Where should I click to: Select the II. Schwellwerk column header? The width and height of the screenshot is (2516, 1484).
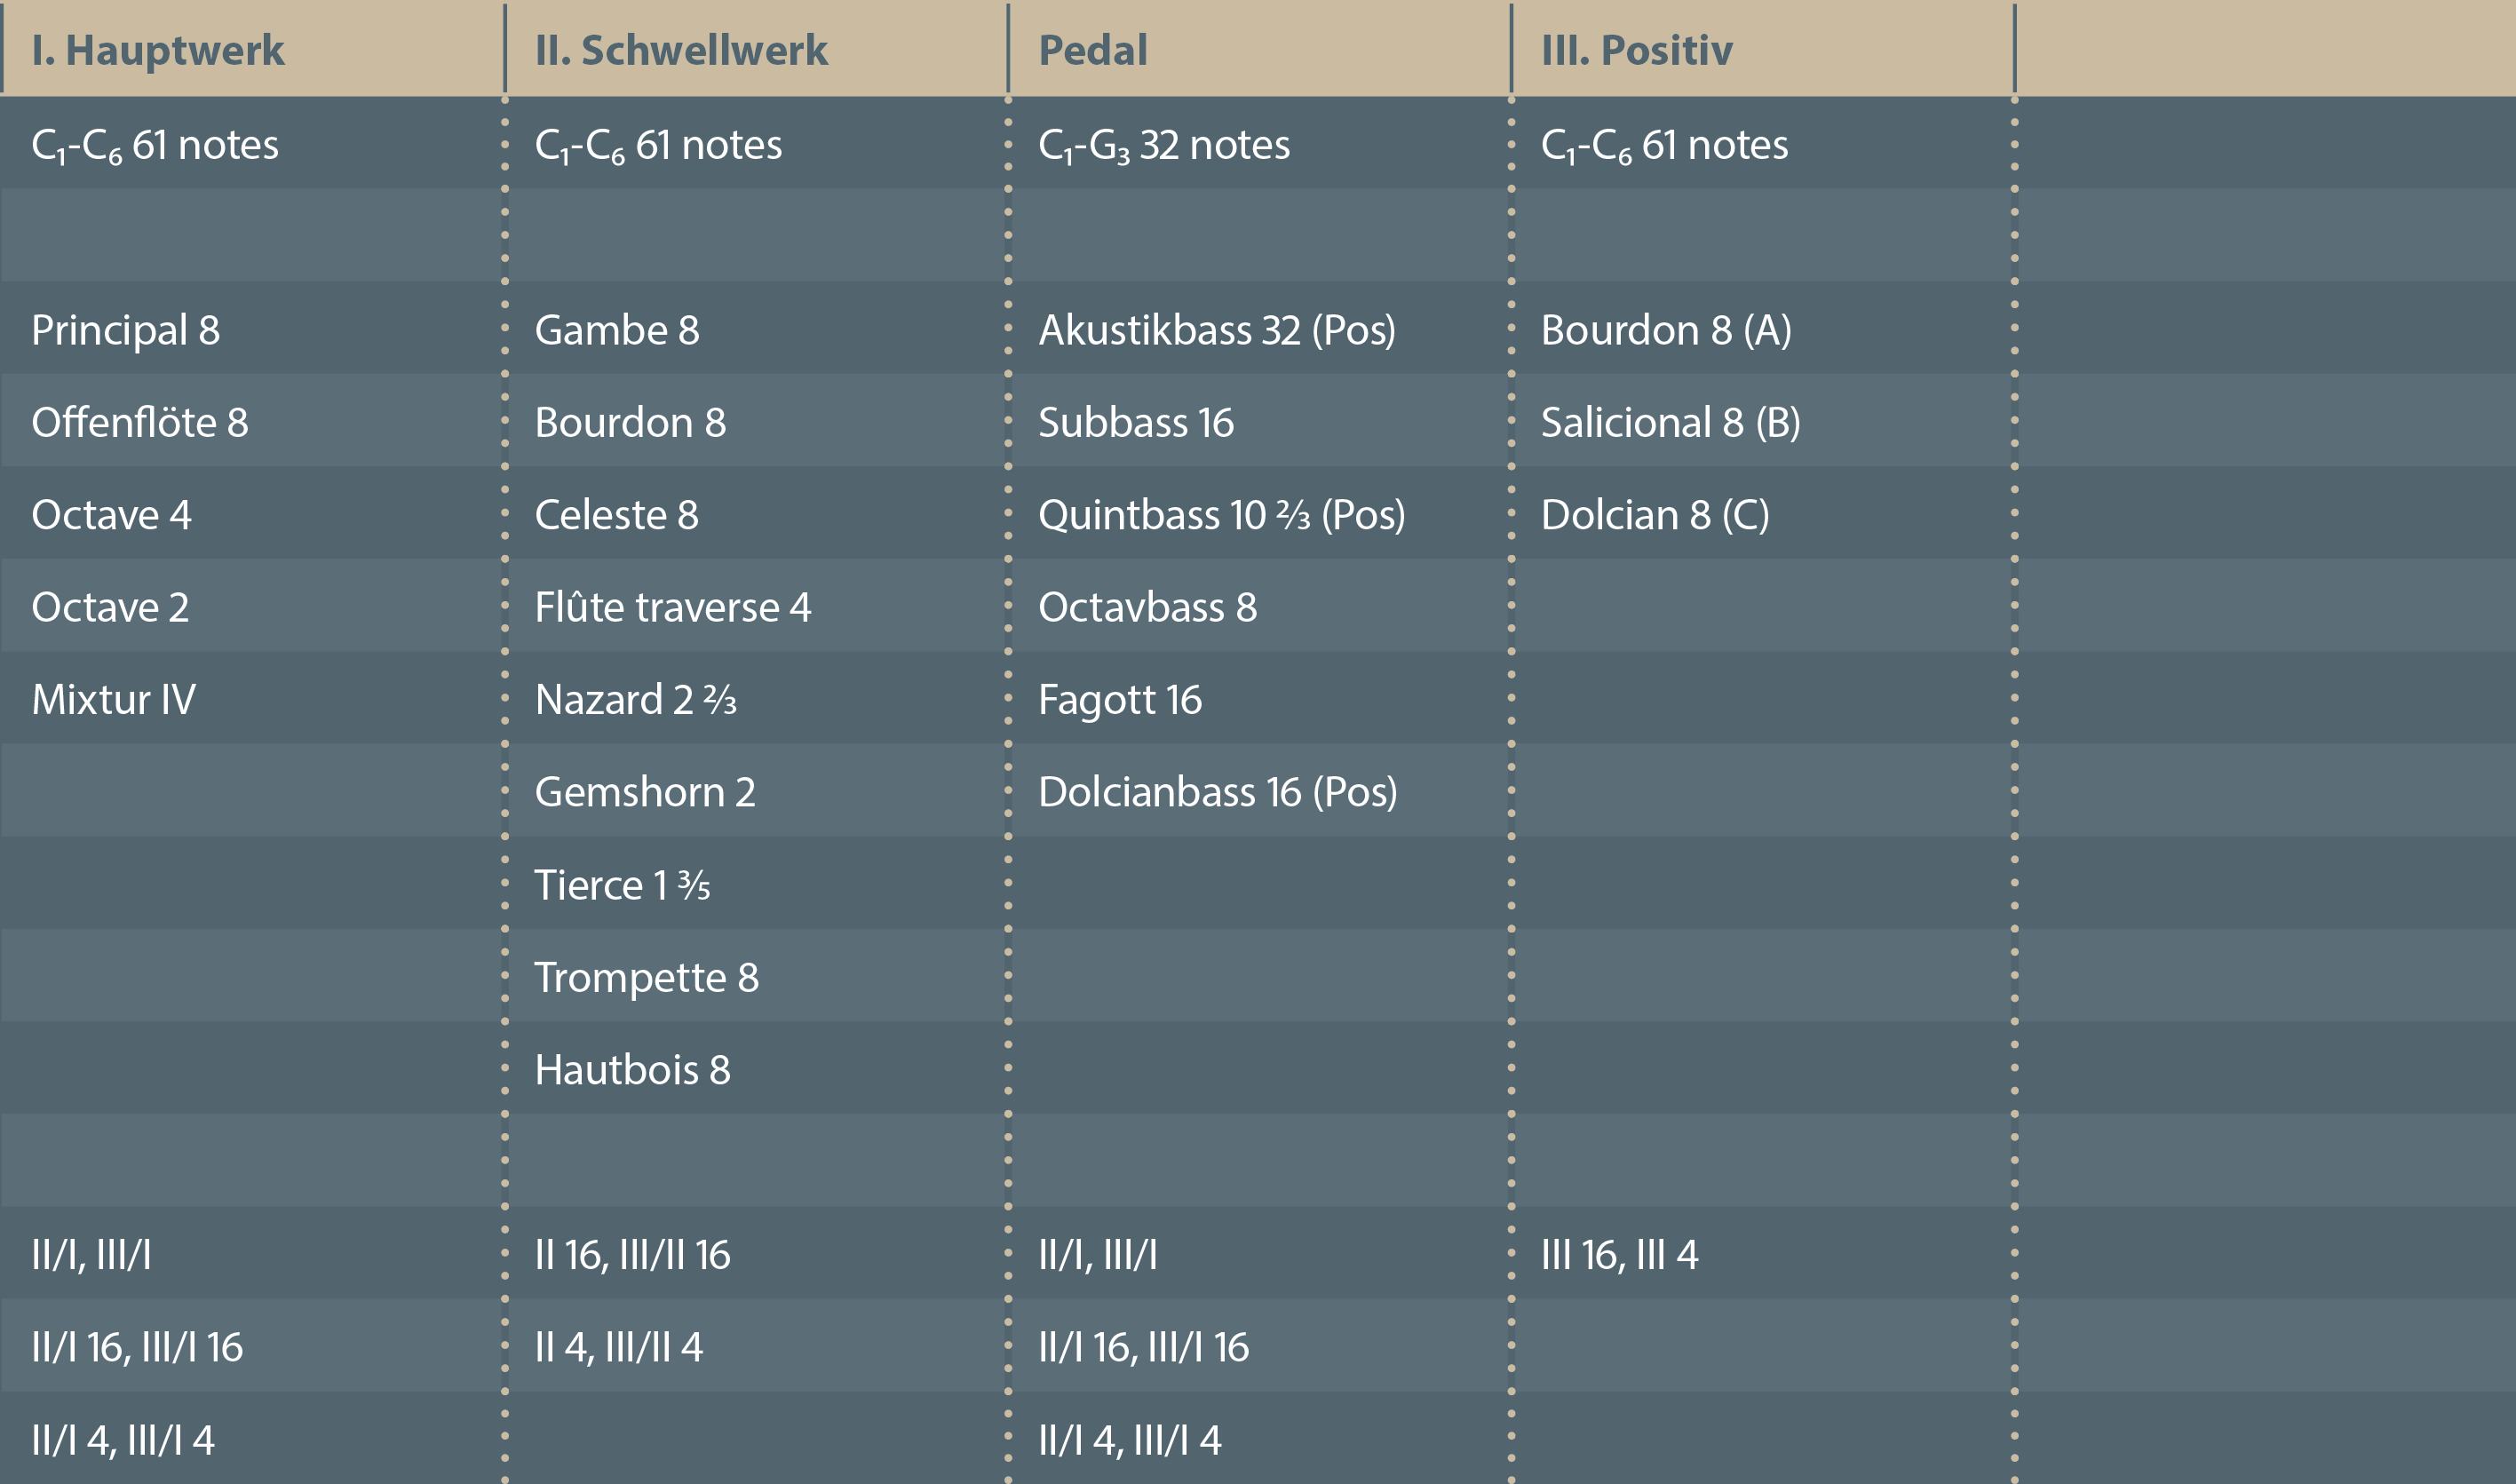coord(681,50)
